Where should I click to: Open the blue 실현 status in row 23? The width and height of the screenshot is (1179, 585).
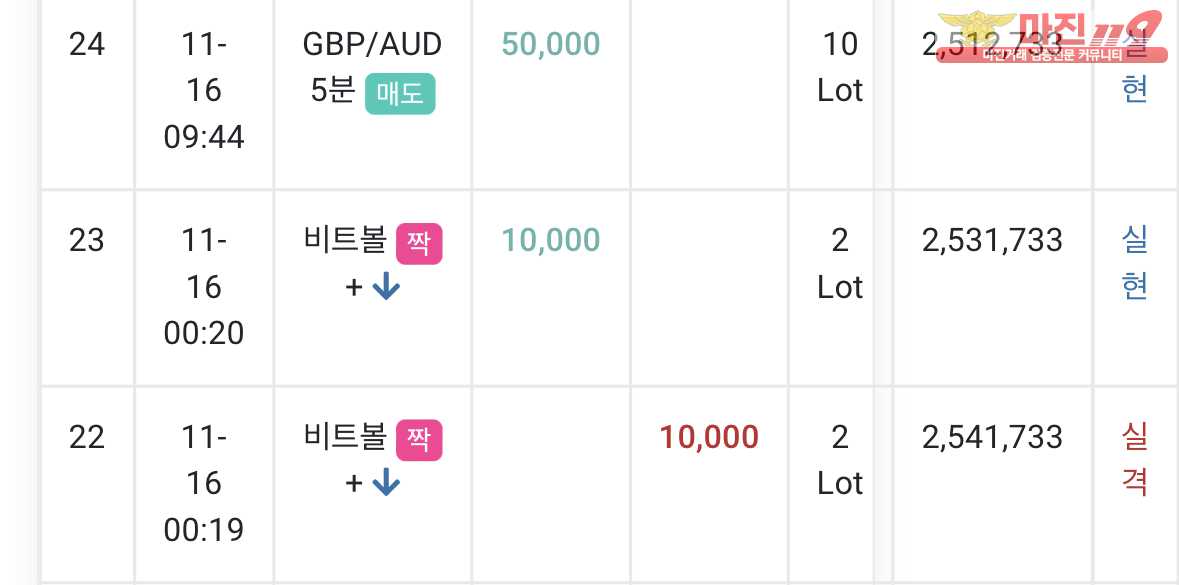[x=1134, y=263]
